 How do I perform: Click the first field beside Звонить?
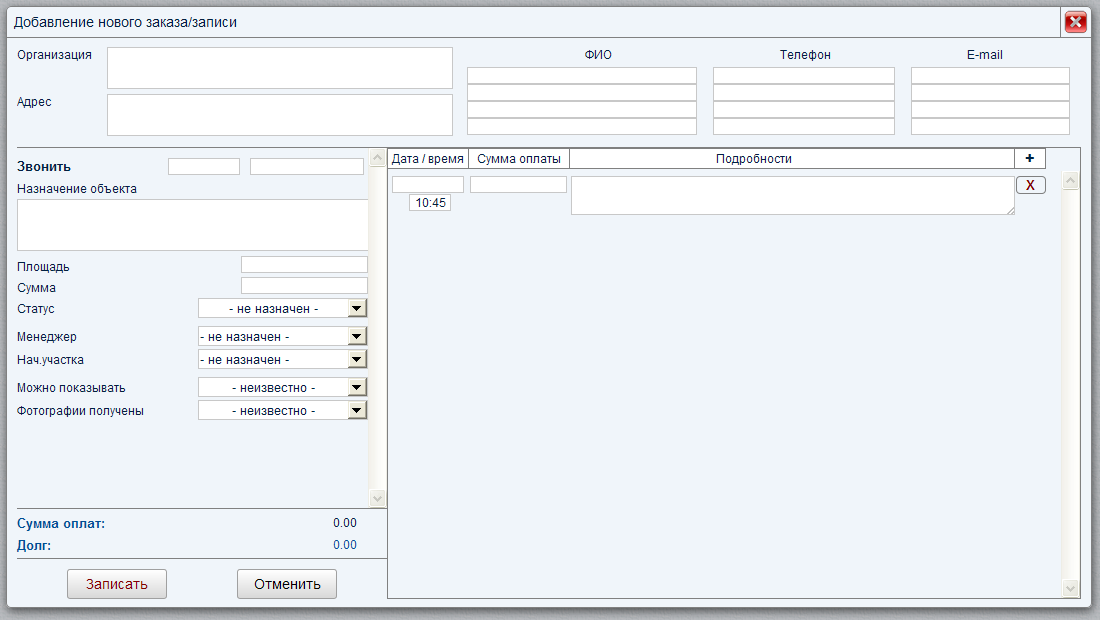[x=204, y=166]
